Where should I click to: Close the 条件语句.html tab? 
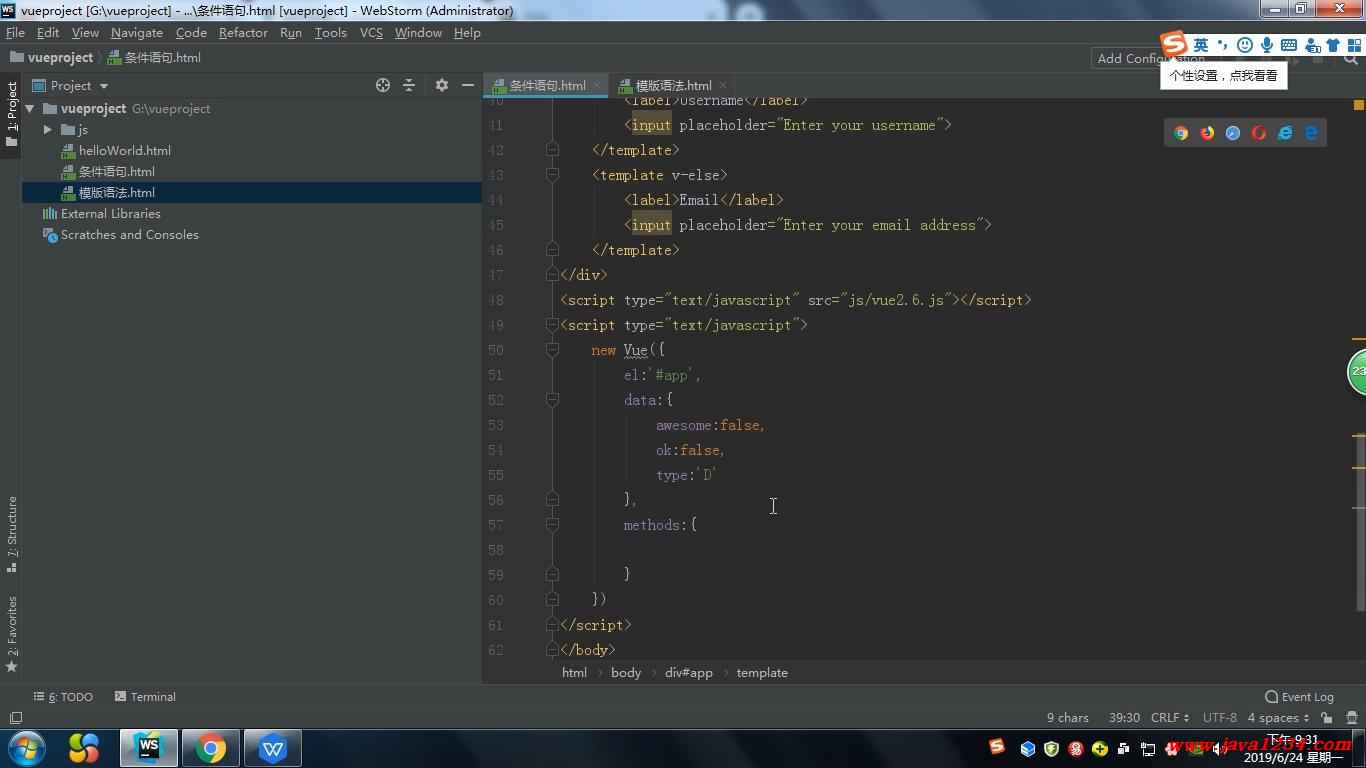coord(598,85)
